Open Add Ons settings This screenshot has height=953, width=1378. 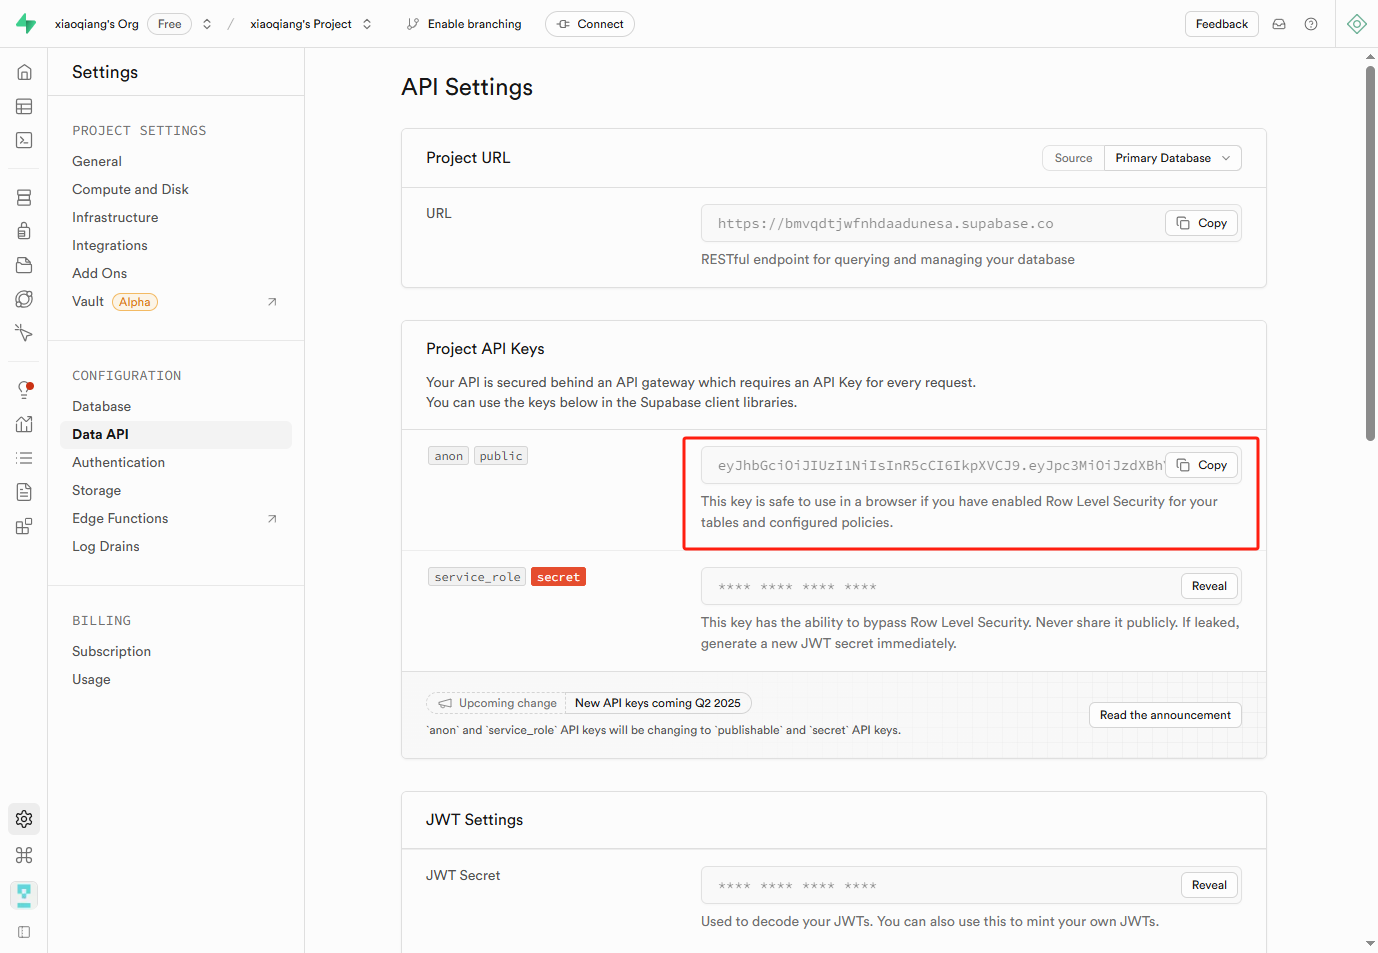pyautogui.click(x=100, y=273)
